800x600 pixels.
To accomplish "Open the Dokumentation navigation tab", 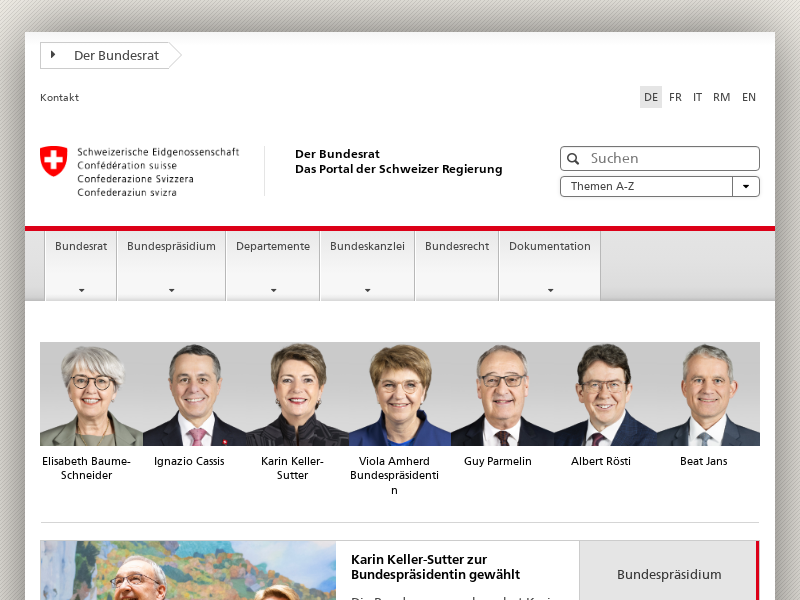I will (x=550, y=266).
